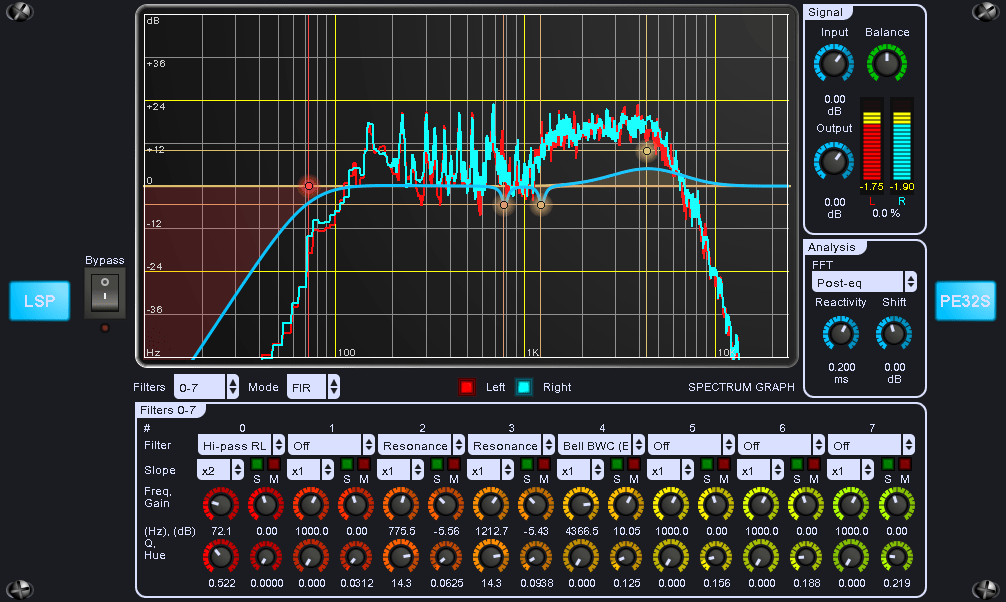
Task: Open the FFT dropdown showing Post-eq
Action: tap(858, 281)
